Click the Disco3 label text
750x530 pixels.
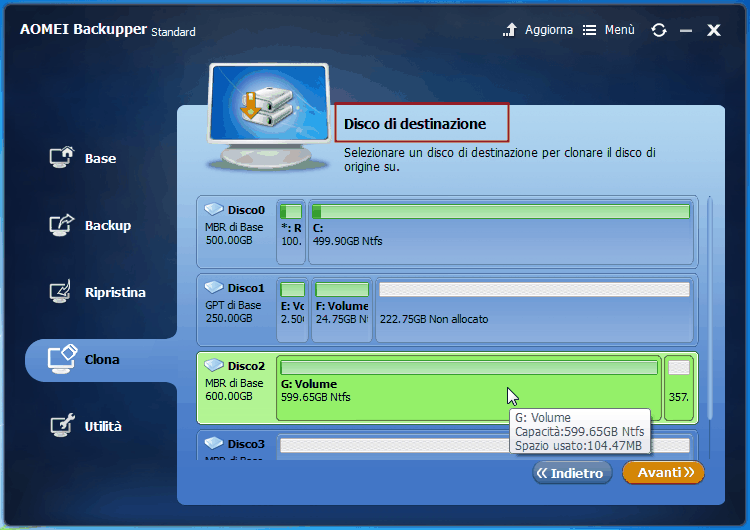[x=246, y=444]
